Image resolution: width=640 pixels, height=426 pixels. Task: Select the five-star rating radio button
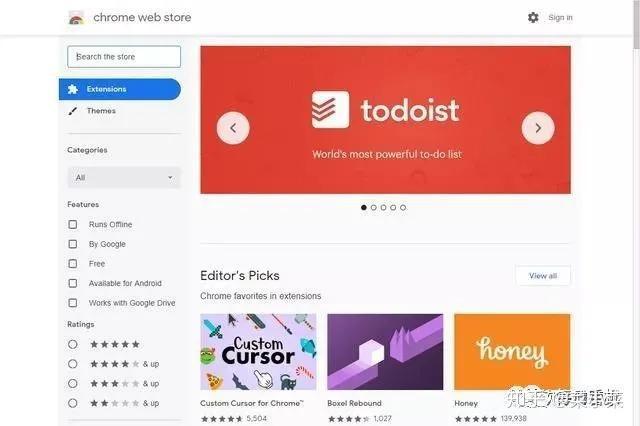(x=73, y=344)
